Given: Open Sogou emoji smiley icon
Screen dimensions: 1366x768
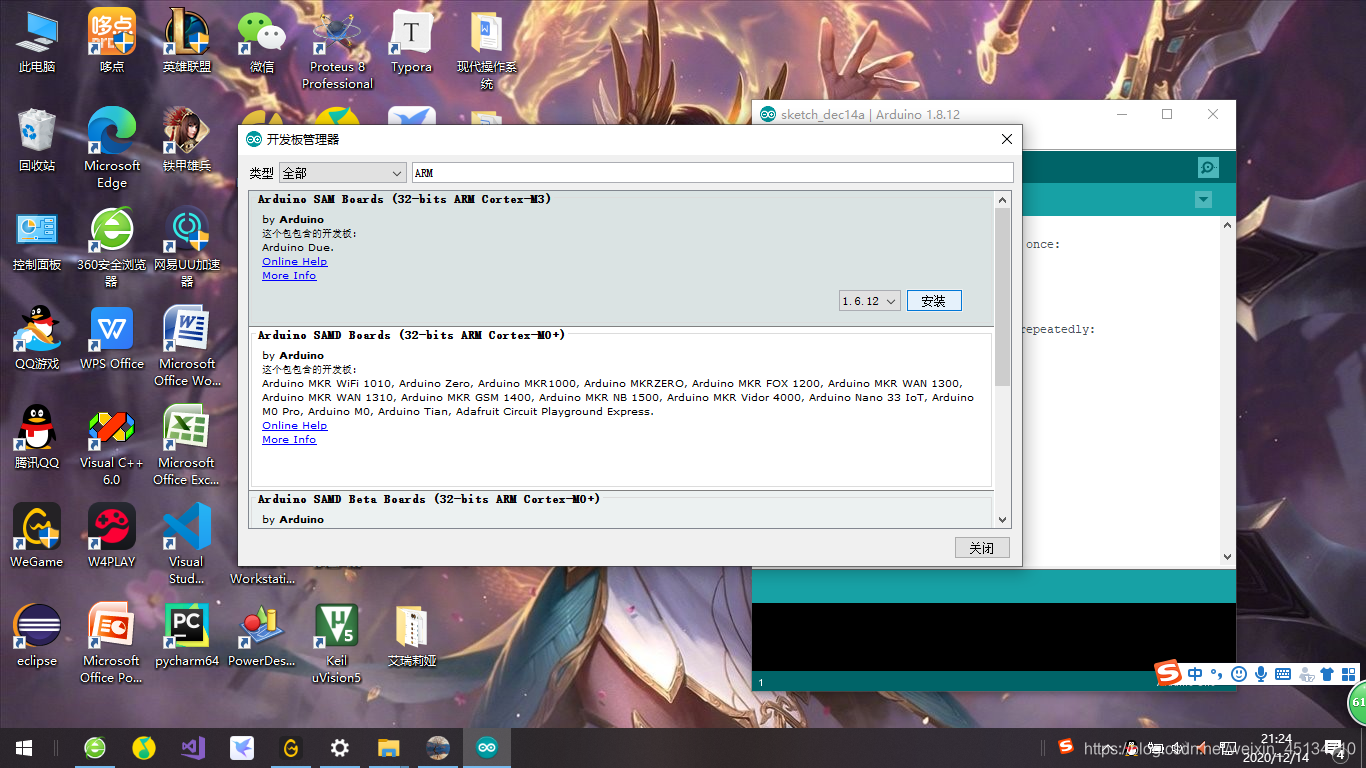Looking at the screenshot, I should coord(1239,674).
